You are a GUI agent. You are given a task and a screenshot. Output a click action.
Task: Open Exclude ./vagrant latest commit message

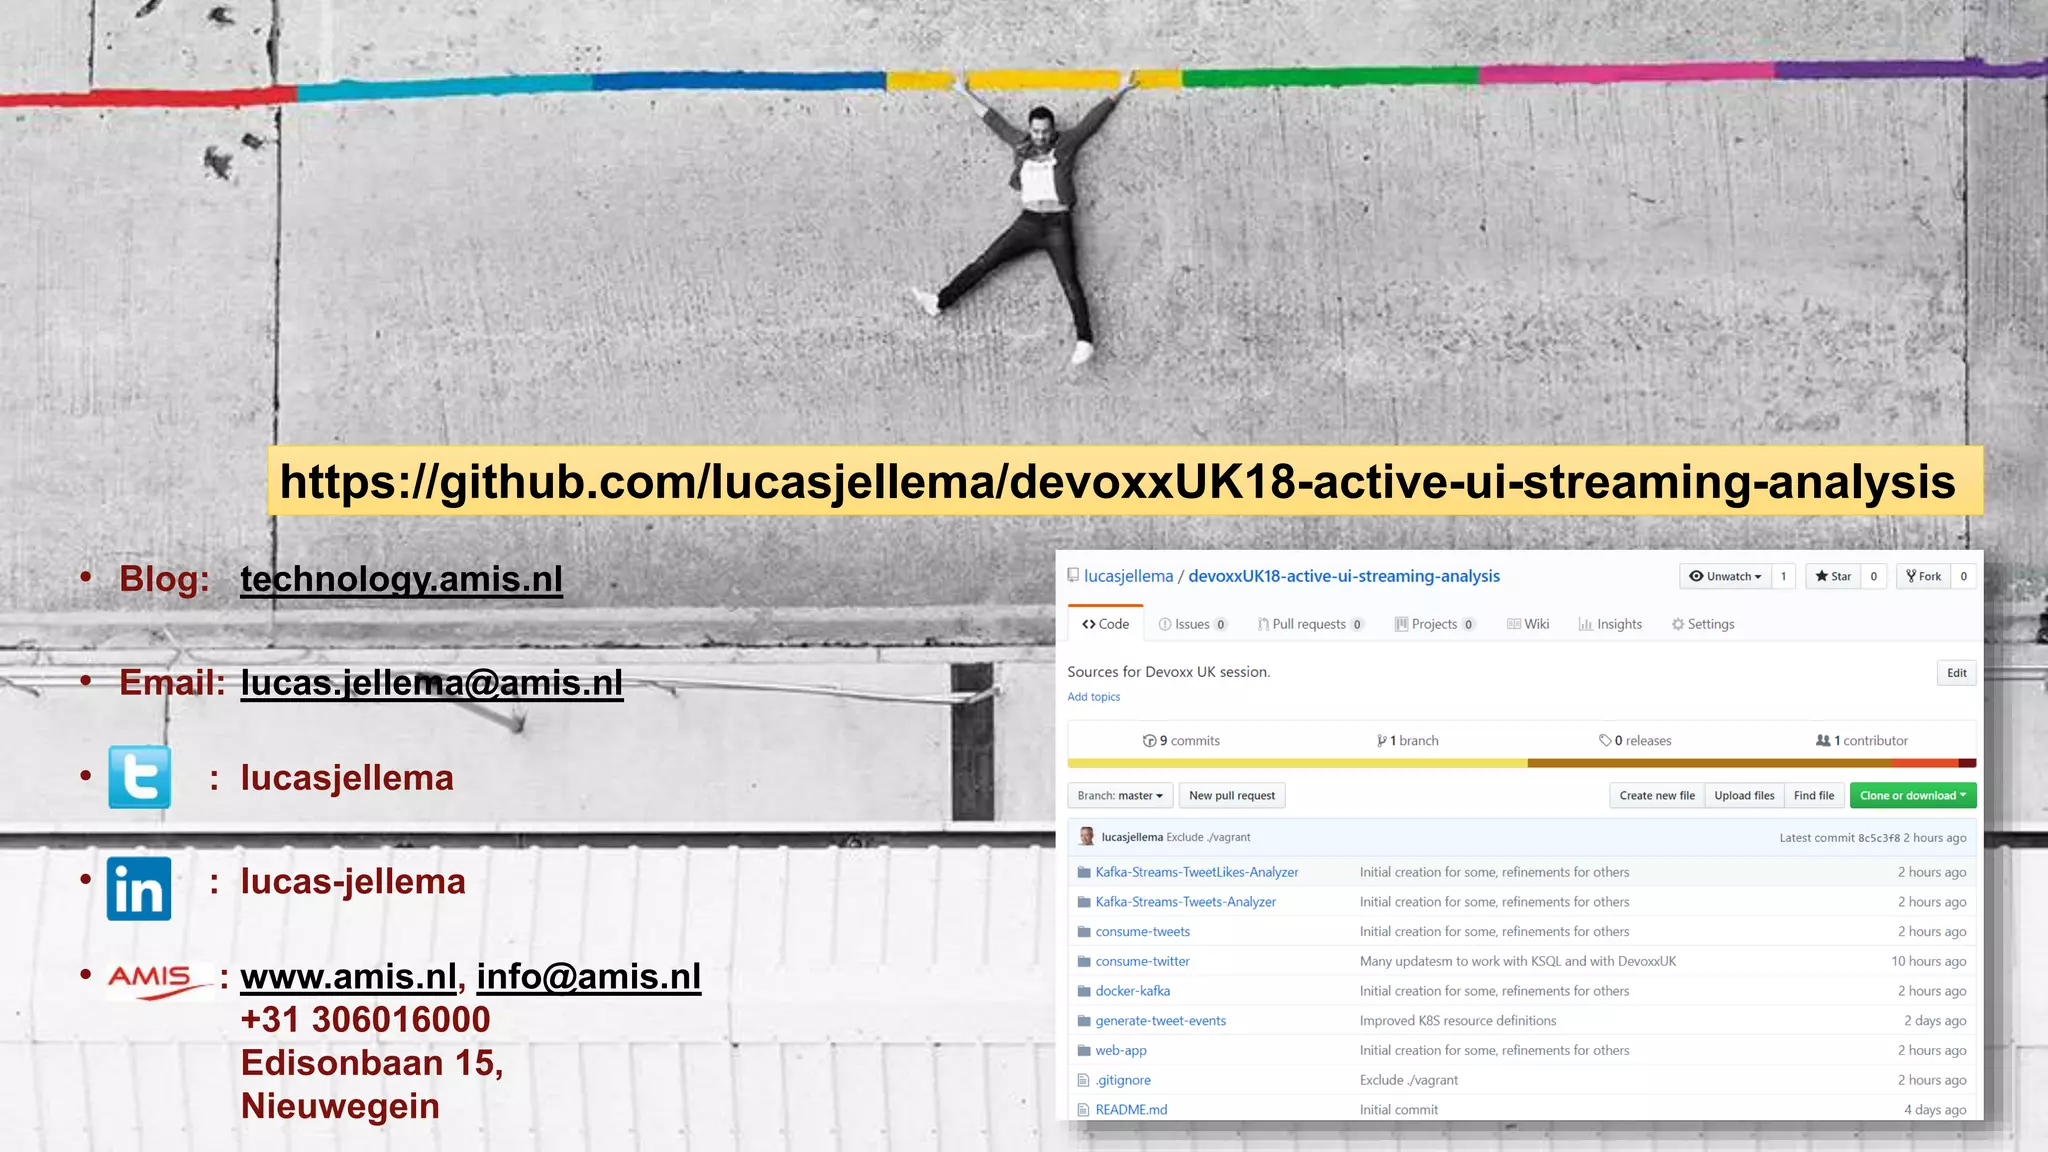[x=1208, y=838]
